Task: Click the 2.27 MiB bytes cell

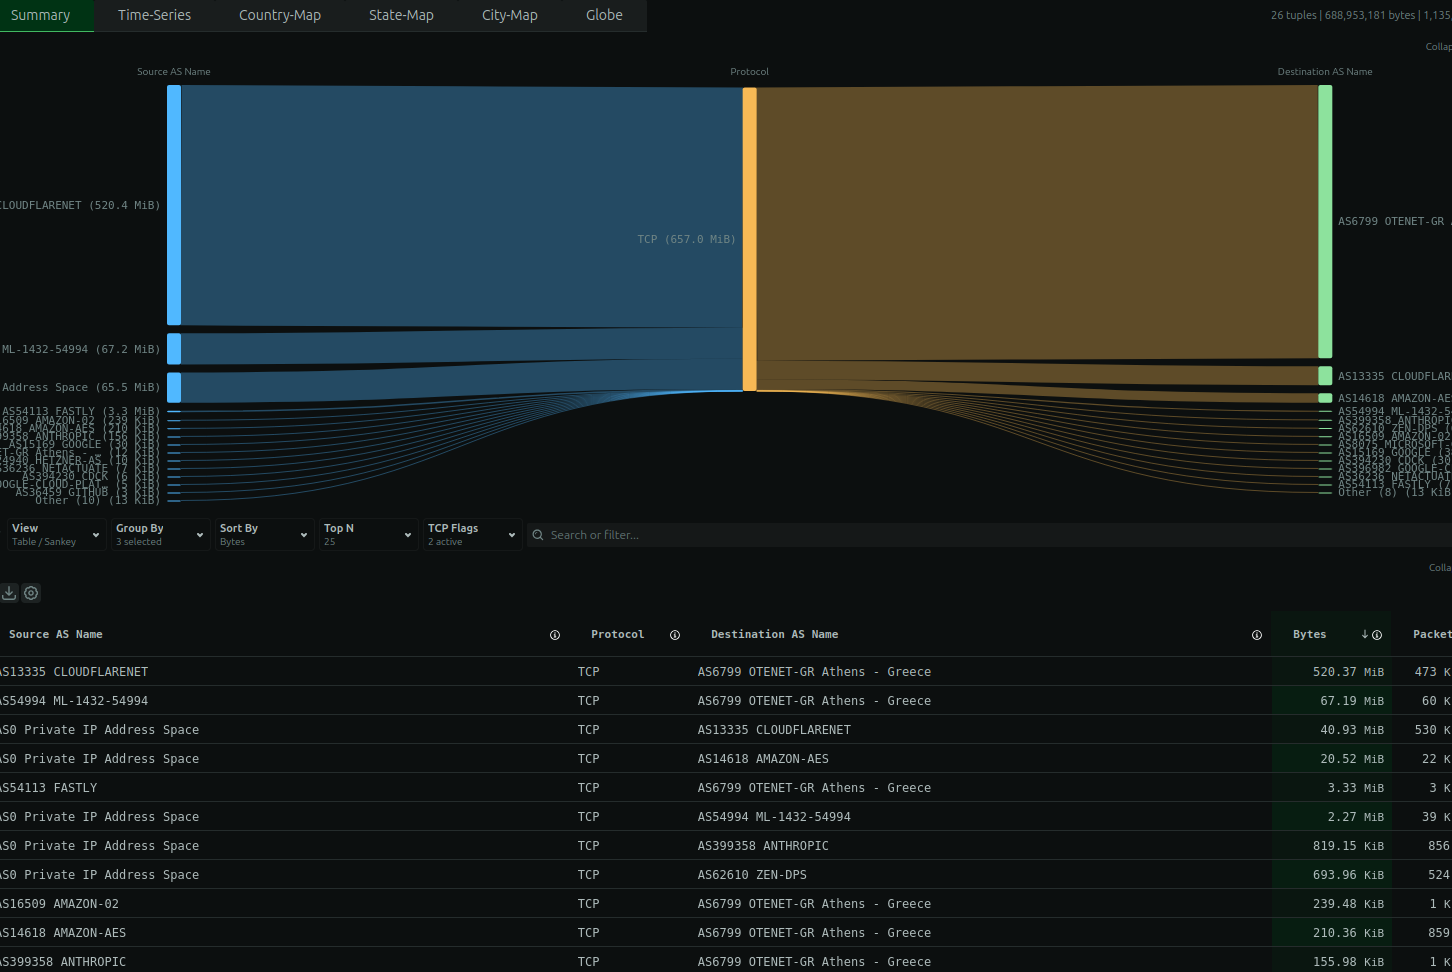Action: [x=1331, y=817]
